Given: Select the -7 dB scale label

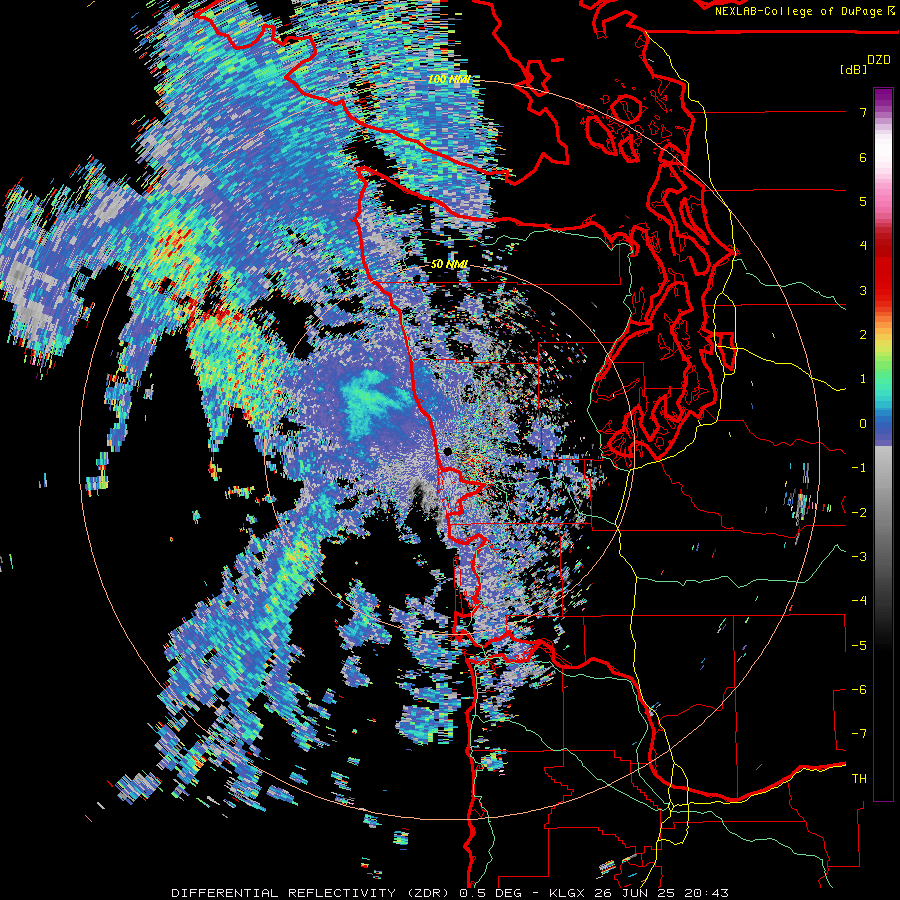Looking at the screenshot, I should click(859, 734).
